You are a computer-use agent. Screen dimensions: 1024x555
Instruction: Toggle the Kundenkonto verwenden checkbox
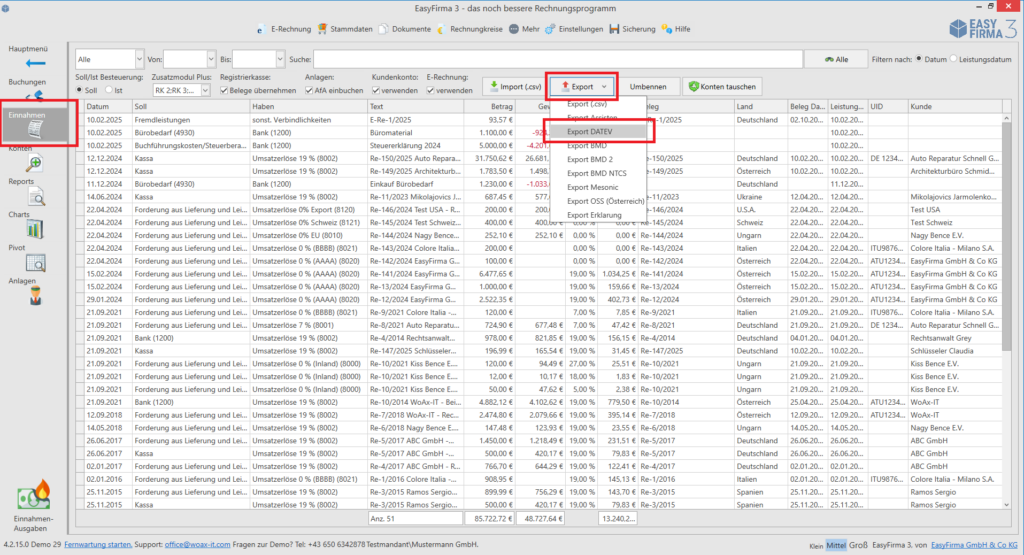point(376,91)
